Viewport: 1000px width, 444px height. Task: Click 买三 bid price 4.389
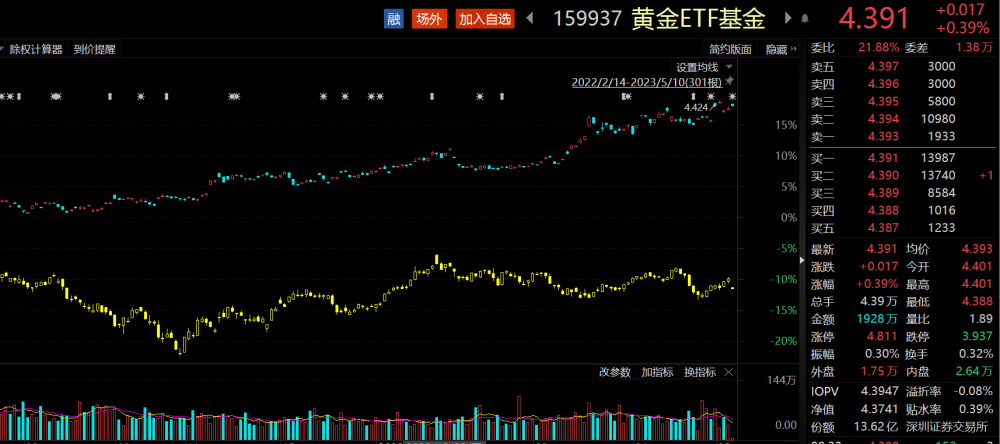click(x=883, y=193)
